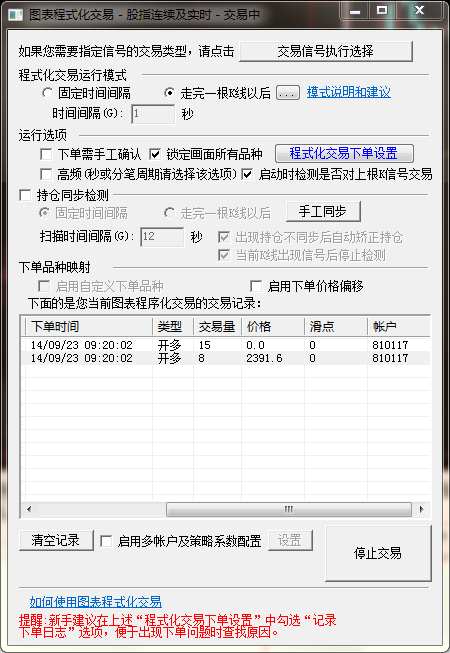Click the horizontal scrollbar thumb
The height and width of the screenshot is (653, 450).
pyautogui.click(x=288, y=509)
